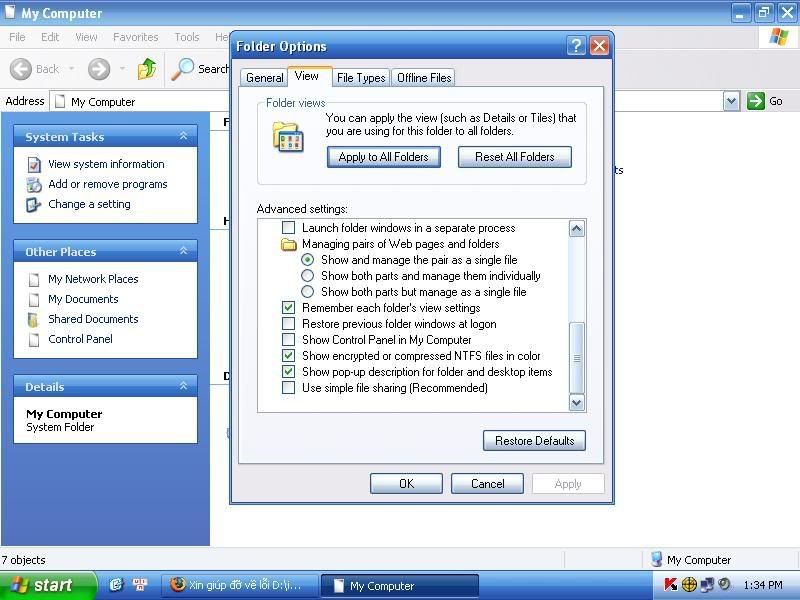Uncheck Show pop-up description for folder items

pos(288,372)
